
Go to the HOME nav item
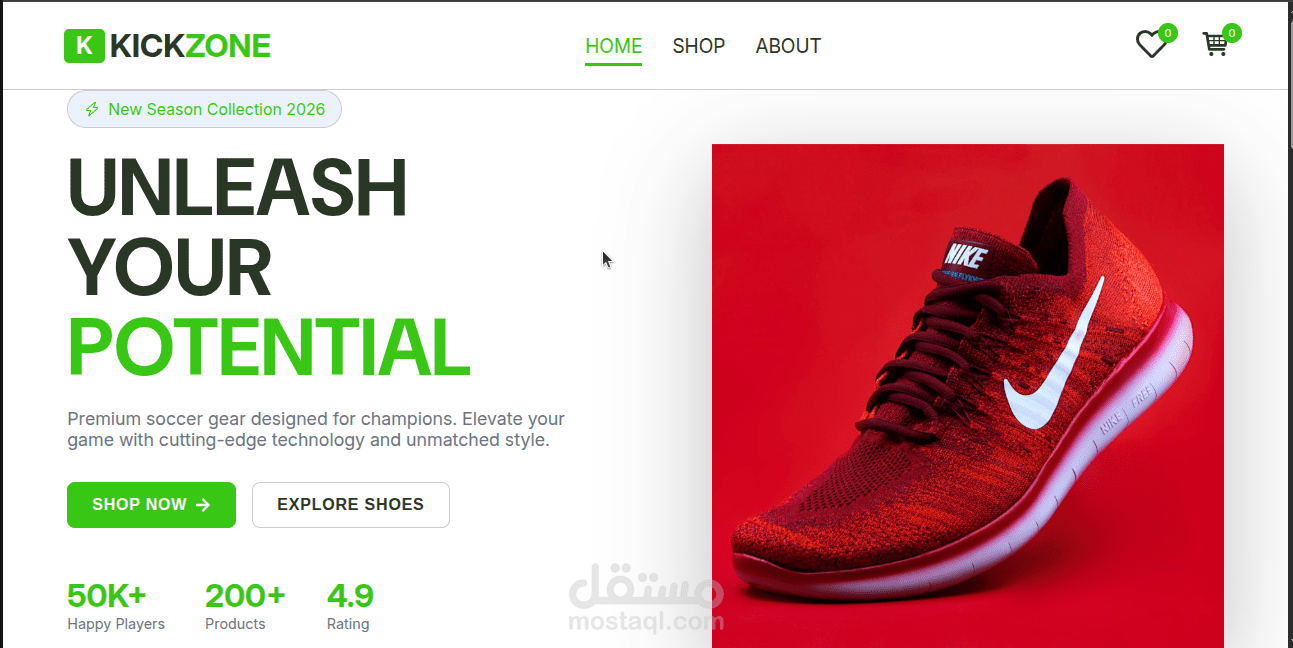click(x=614, y=46)
